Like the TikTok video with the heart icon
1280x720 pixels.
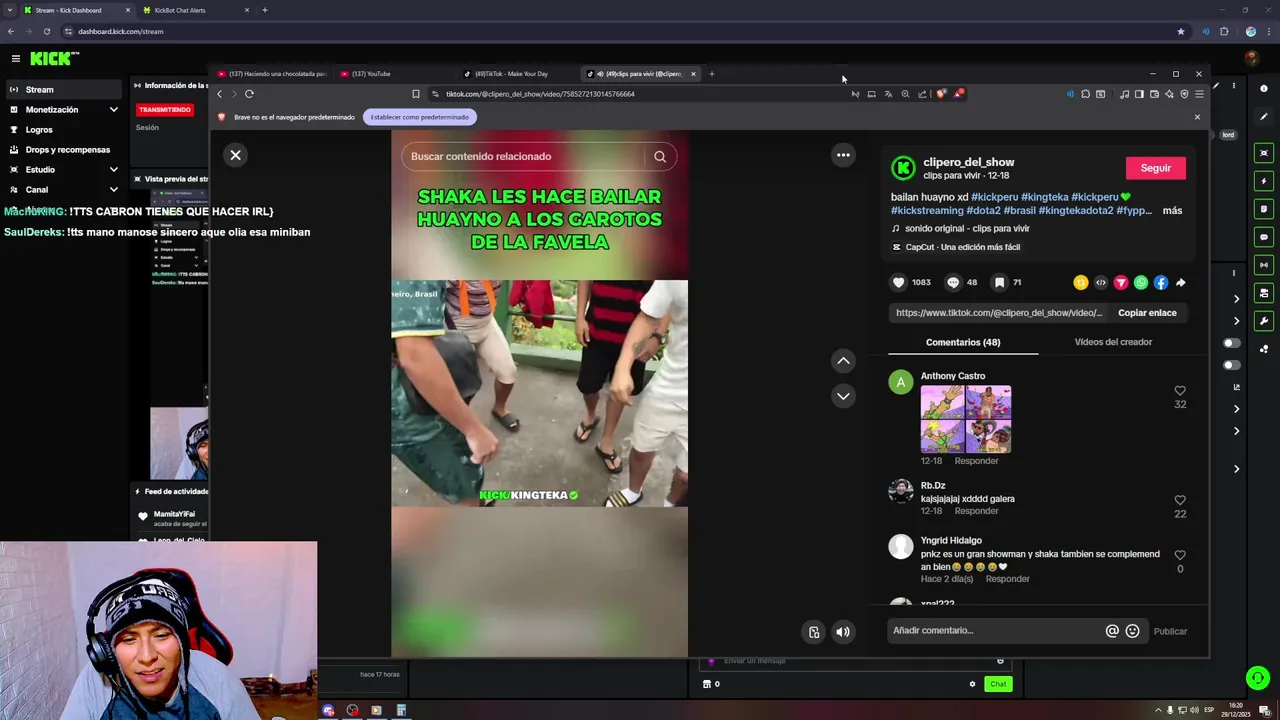tap(898, 282)
